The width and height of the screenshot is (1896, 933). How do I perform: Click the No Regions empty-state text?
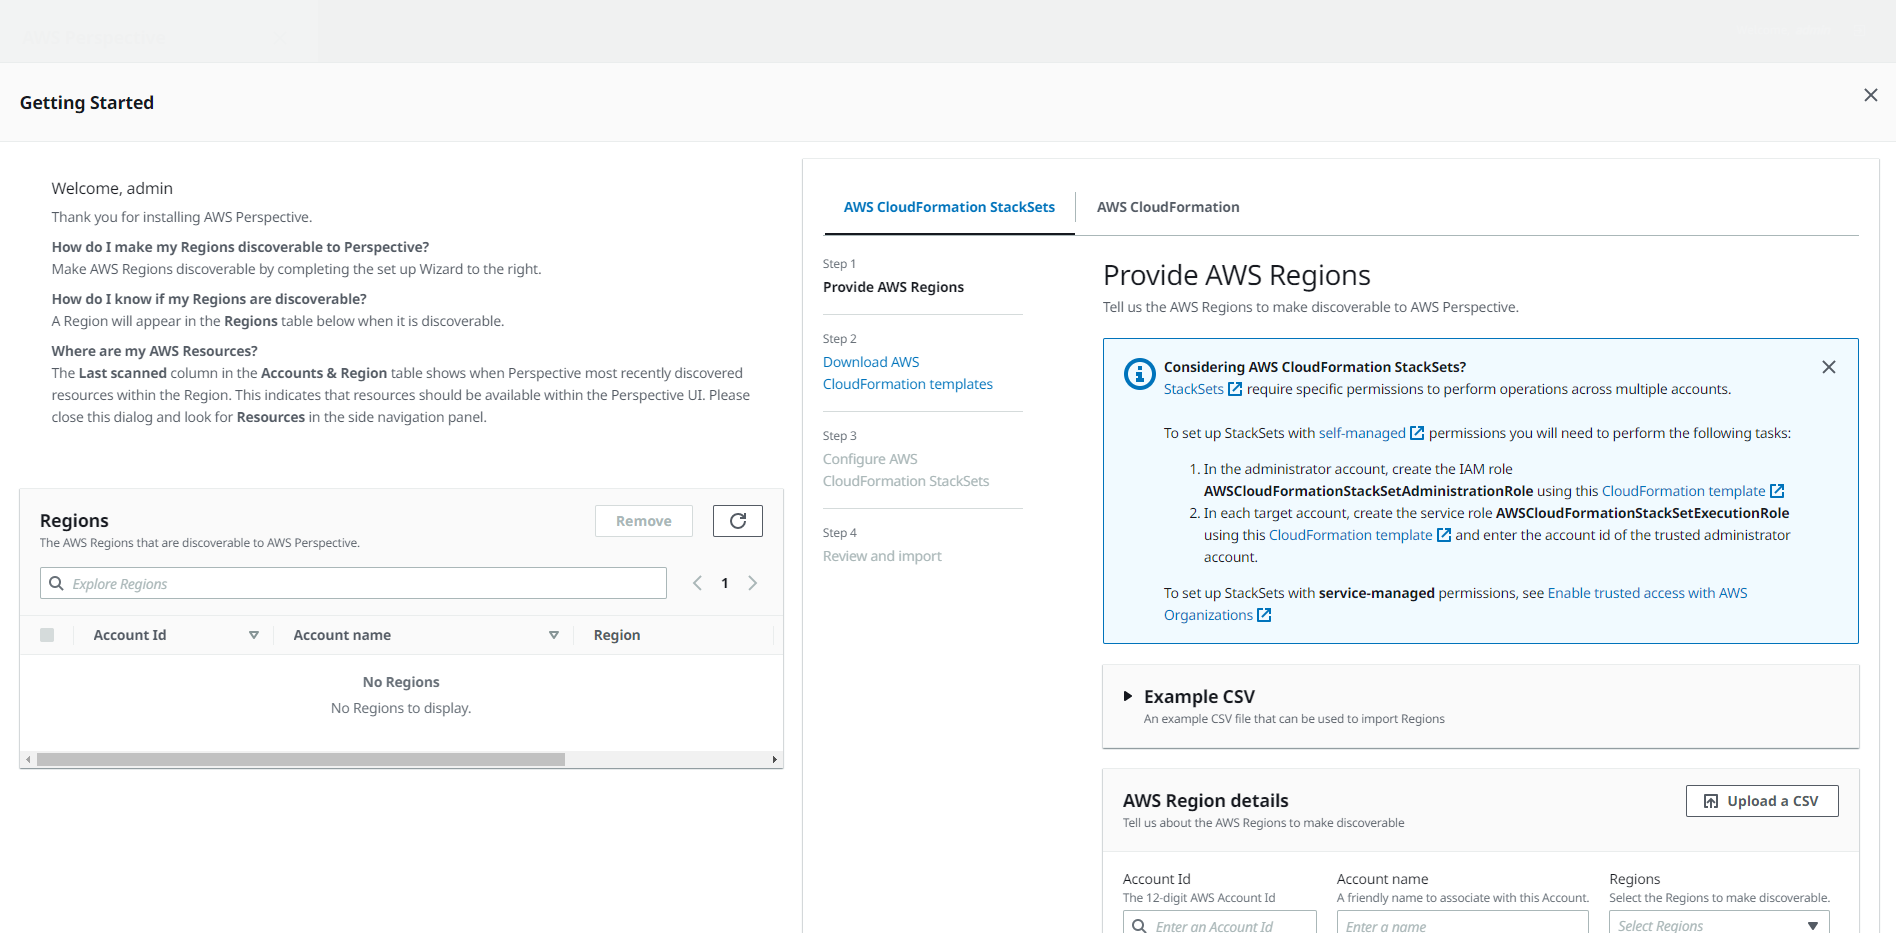(x=401, y=682)
